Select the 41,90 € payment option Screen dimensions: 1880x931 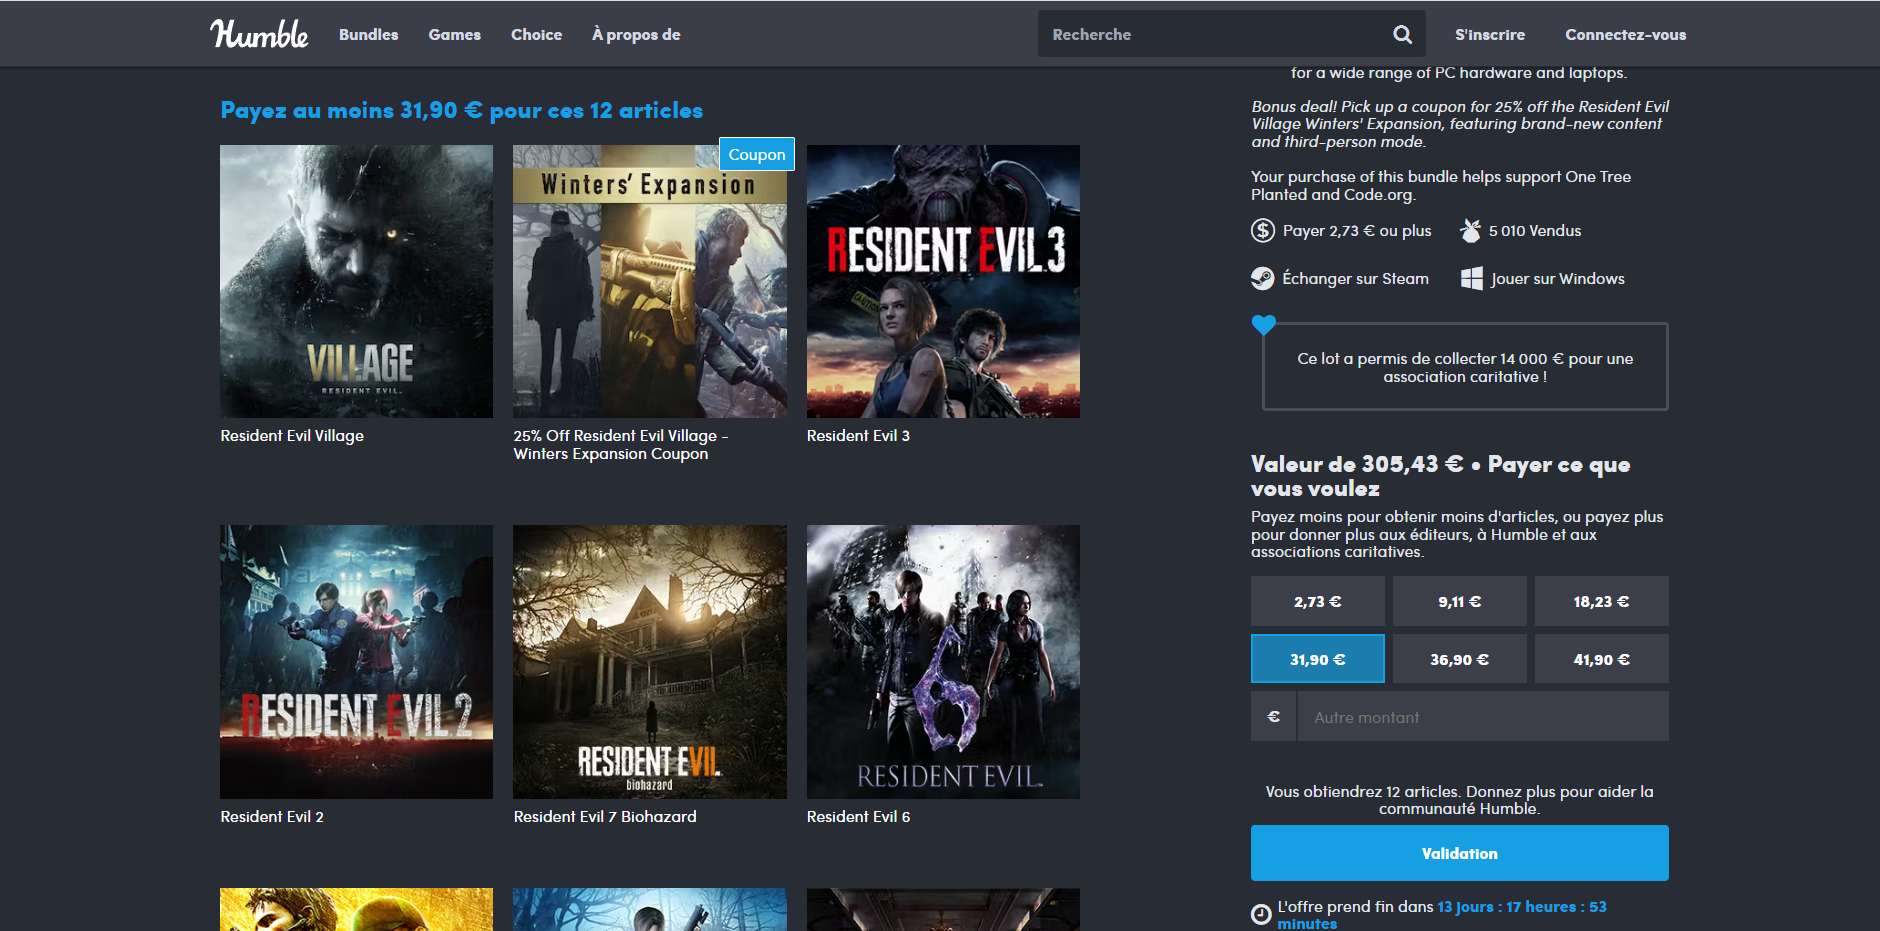pyautogui.click(x=1601, y=658)
